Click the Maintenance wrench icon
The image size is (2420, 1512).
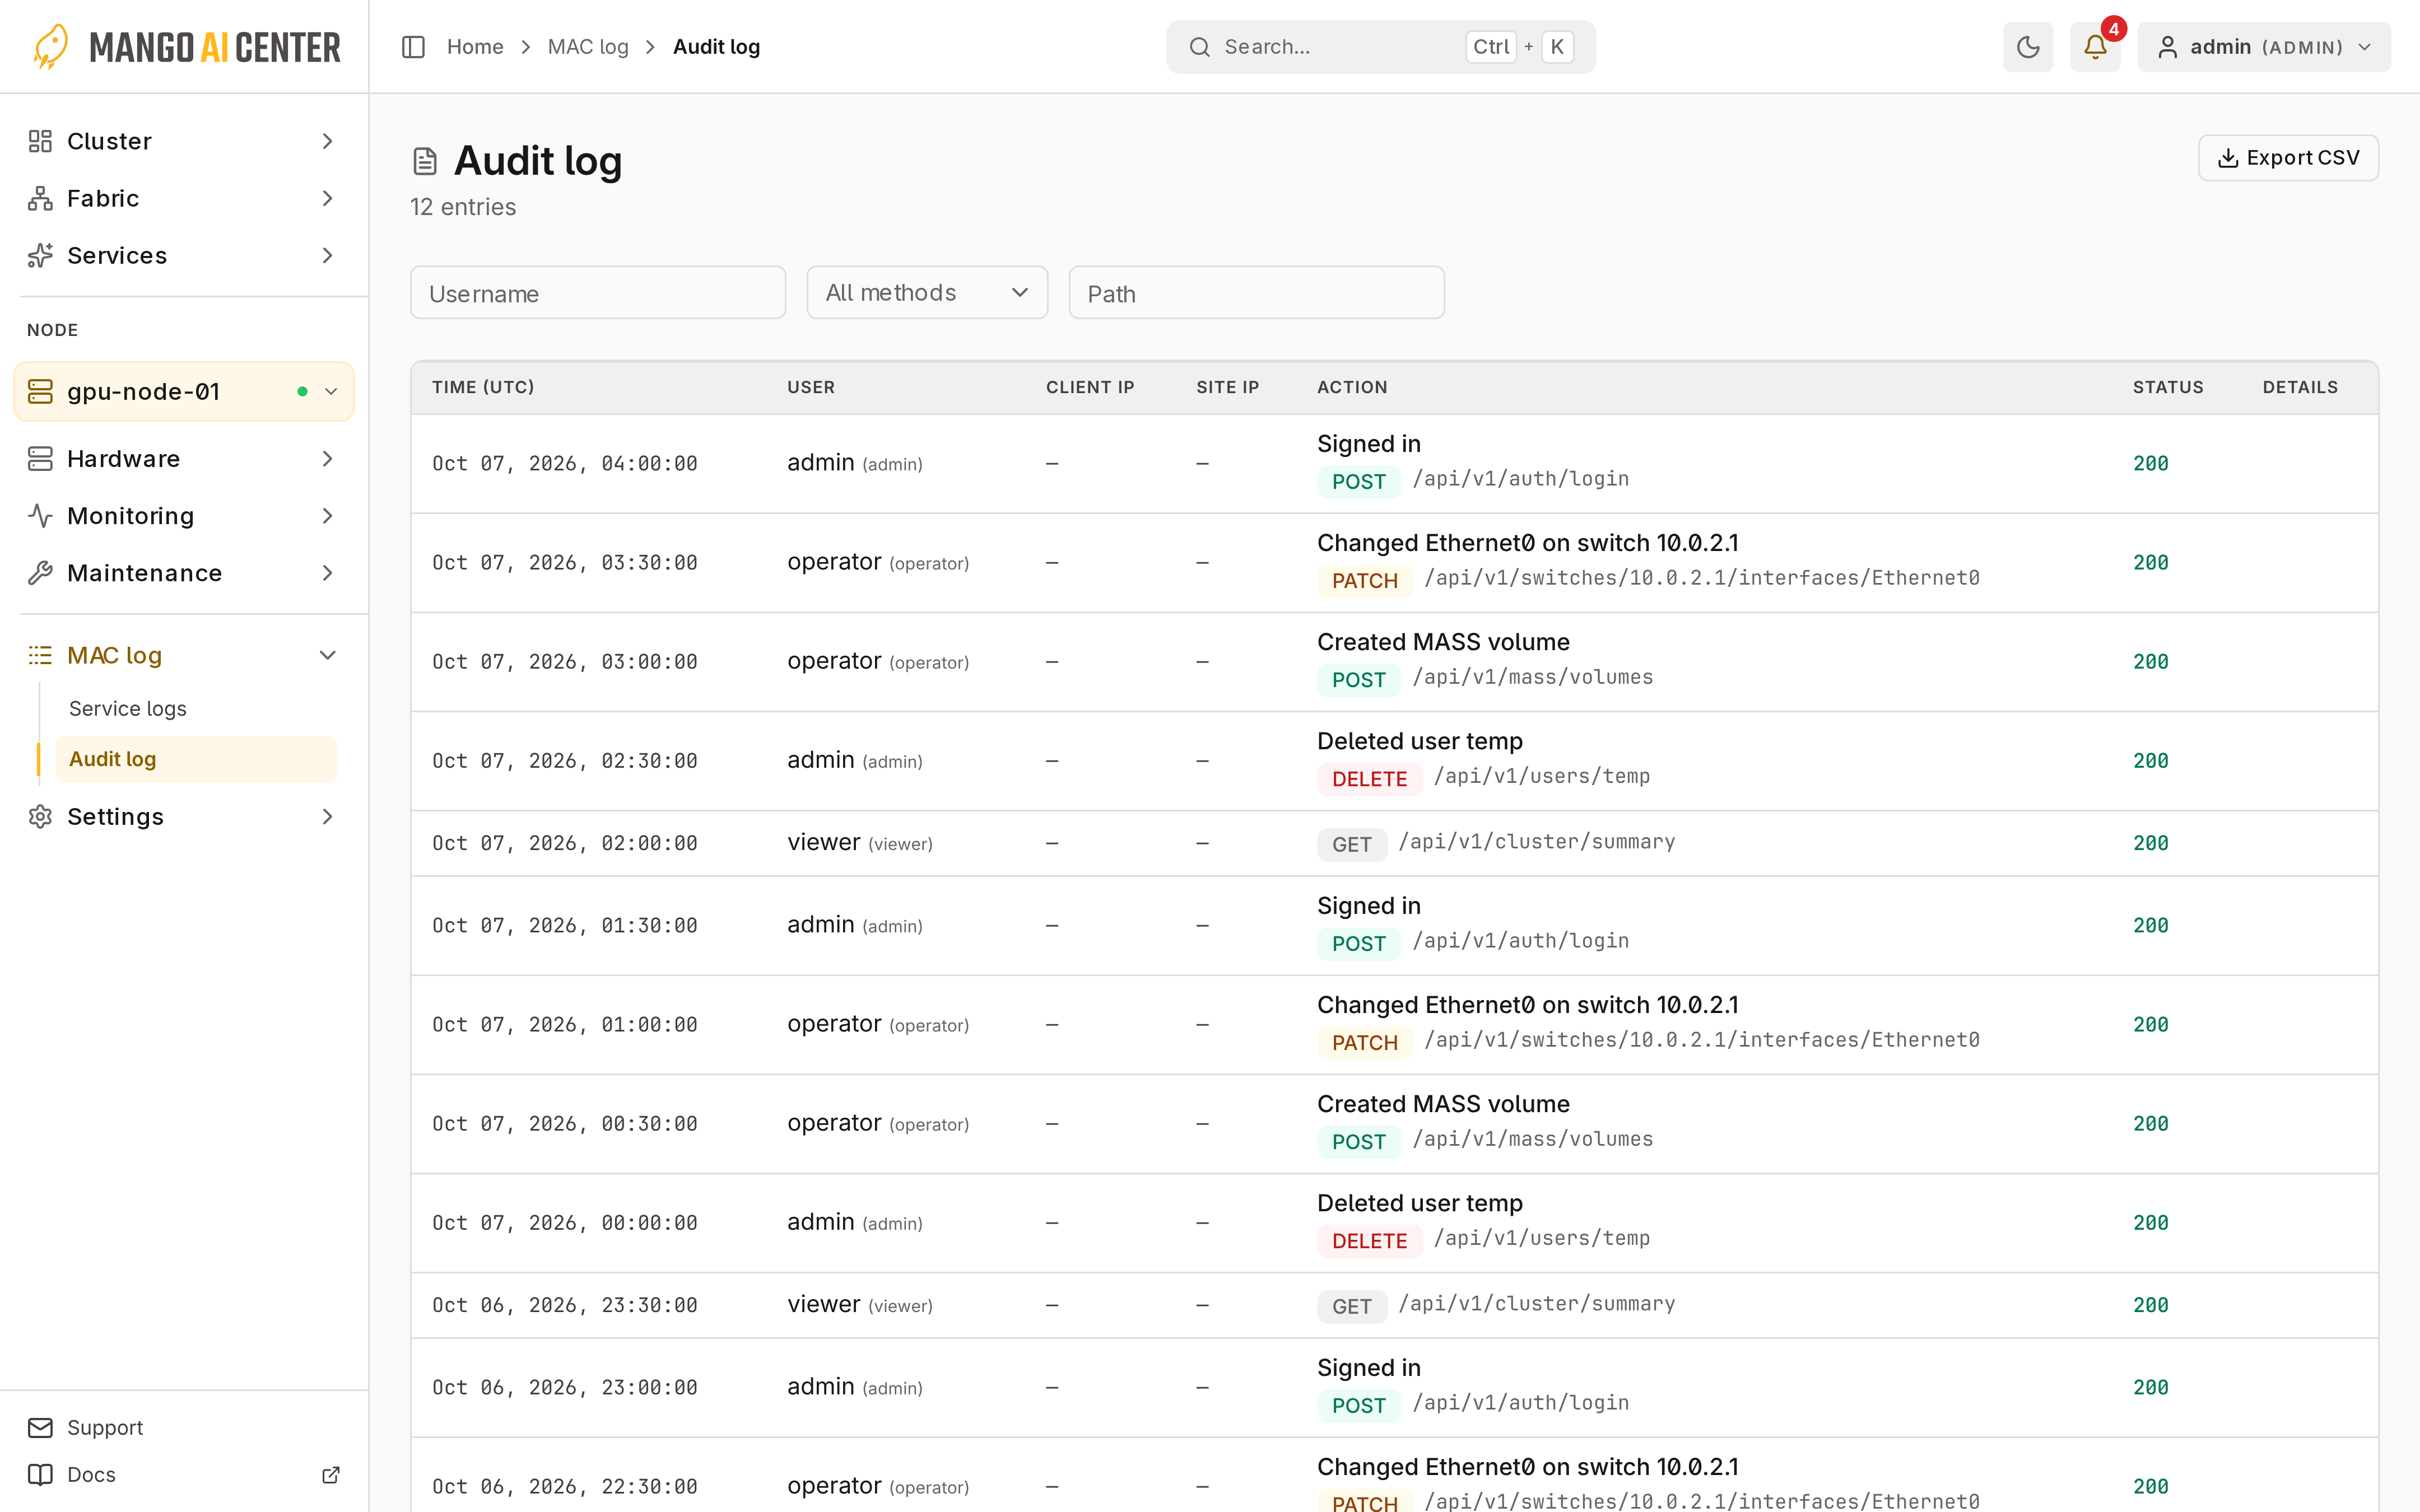coord(40,572)
